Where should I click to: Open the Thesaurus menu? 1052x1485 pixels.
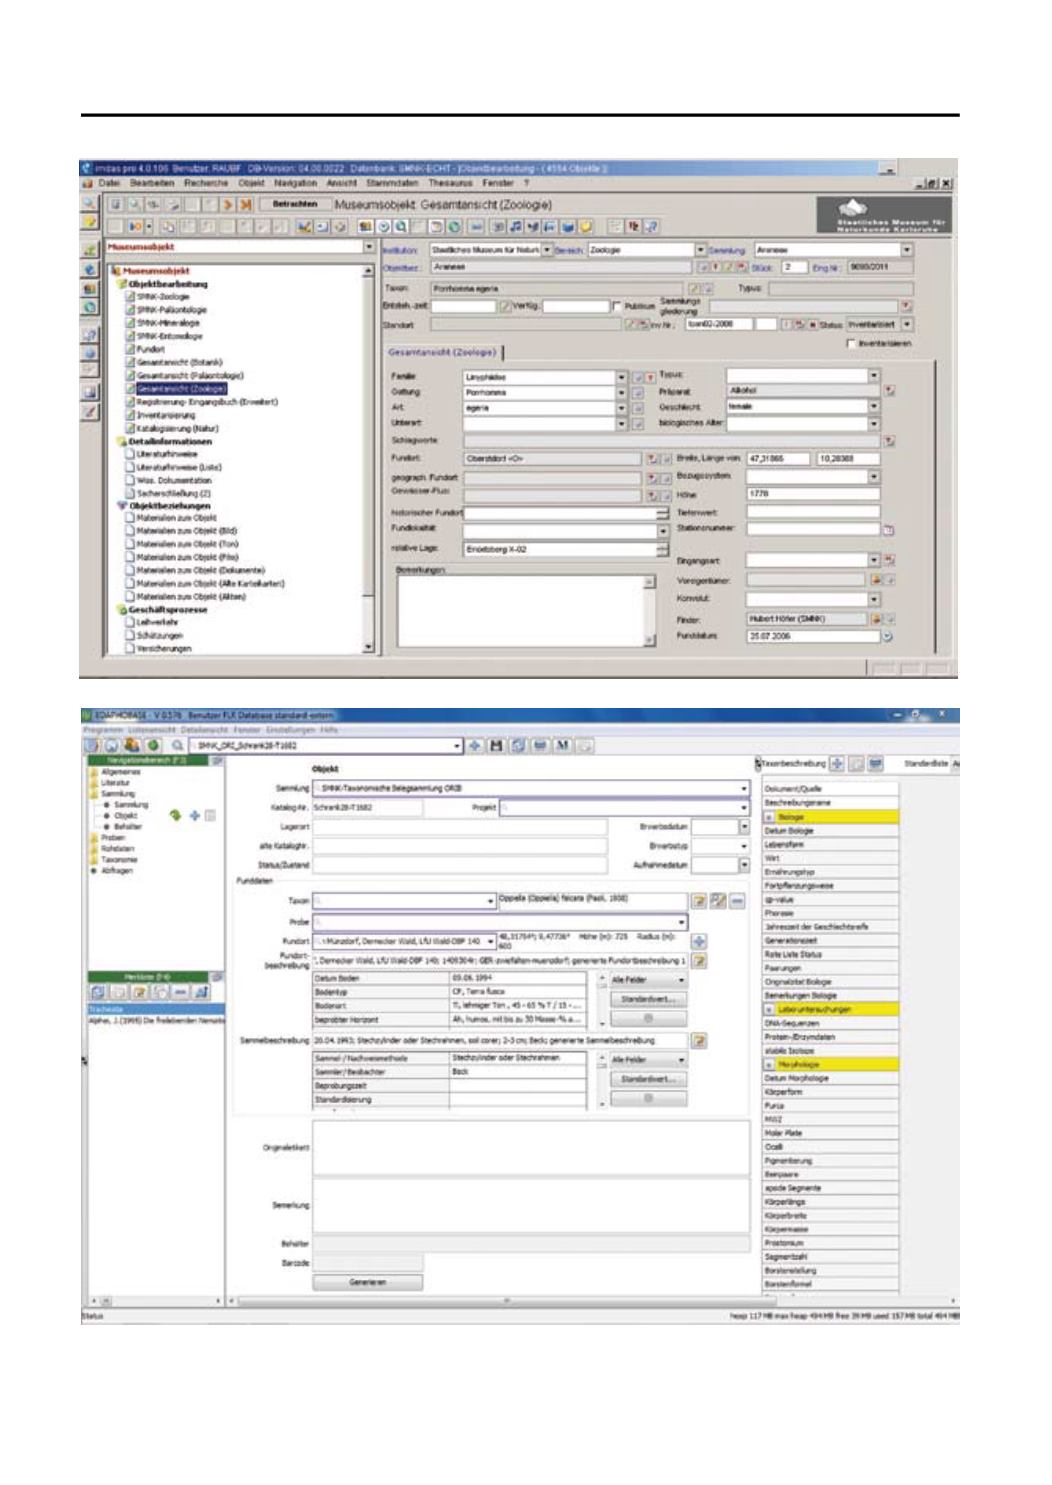(x=450, y=183)
